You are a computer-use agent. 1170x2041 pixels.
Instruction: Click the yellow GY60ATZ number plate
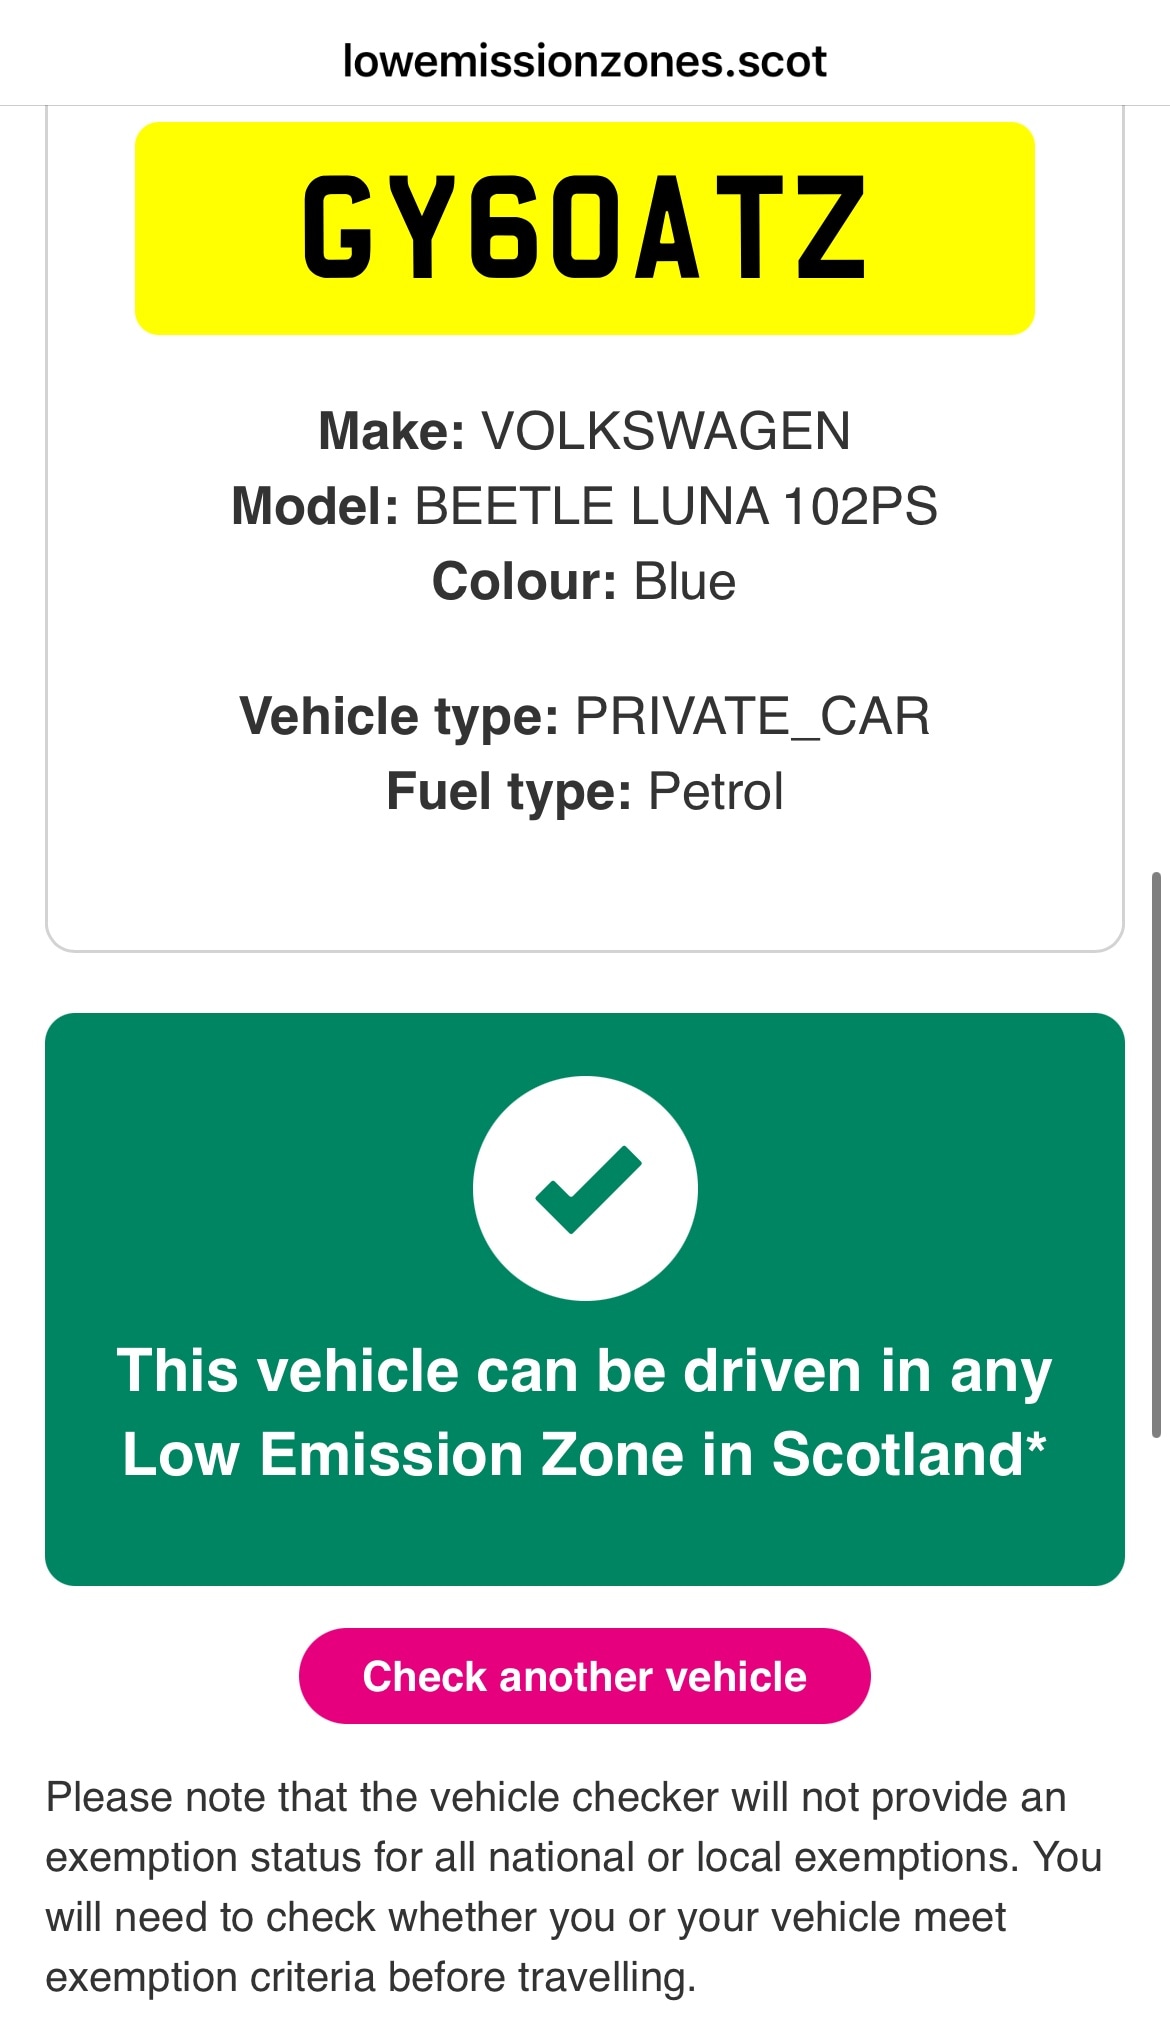click(584, 228)
